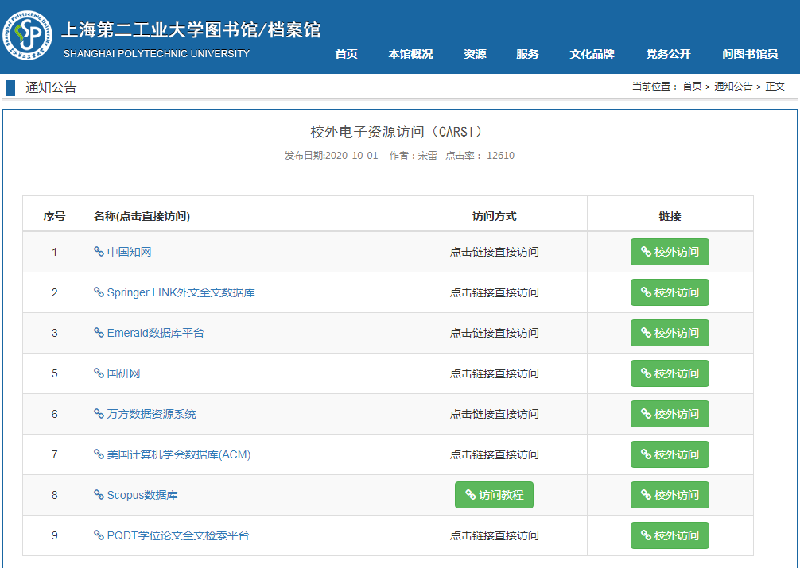This screenshot has width=800, height=568.
Task: Click the chain icon beside Scopus数据库
Action: click(x=99, y=495)
